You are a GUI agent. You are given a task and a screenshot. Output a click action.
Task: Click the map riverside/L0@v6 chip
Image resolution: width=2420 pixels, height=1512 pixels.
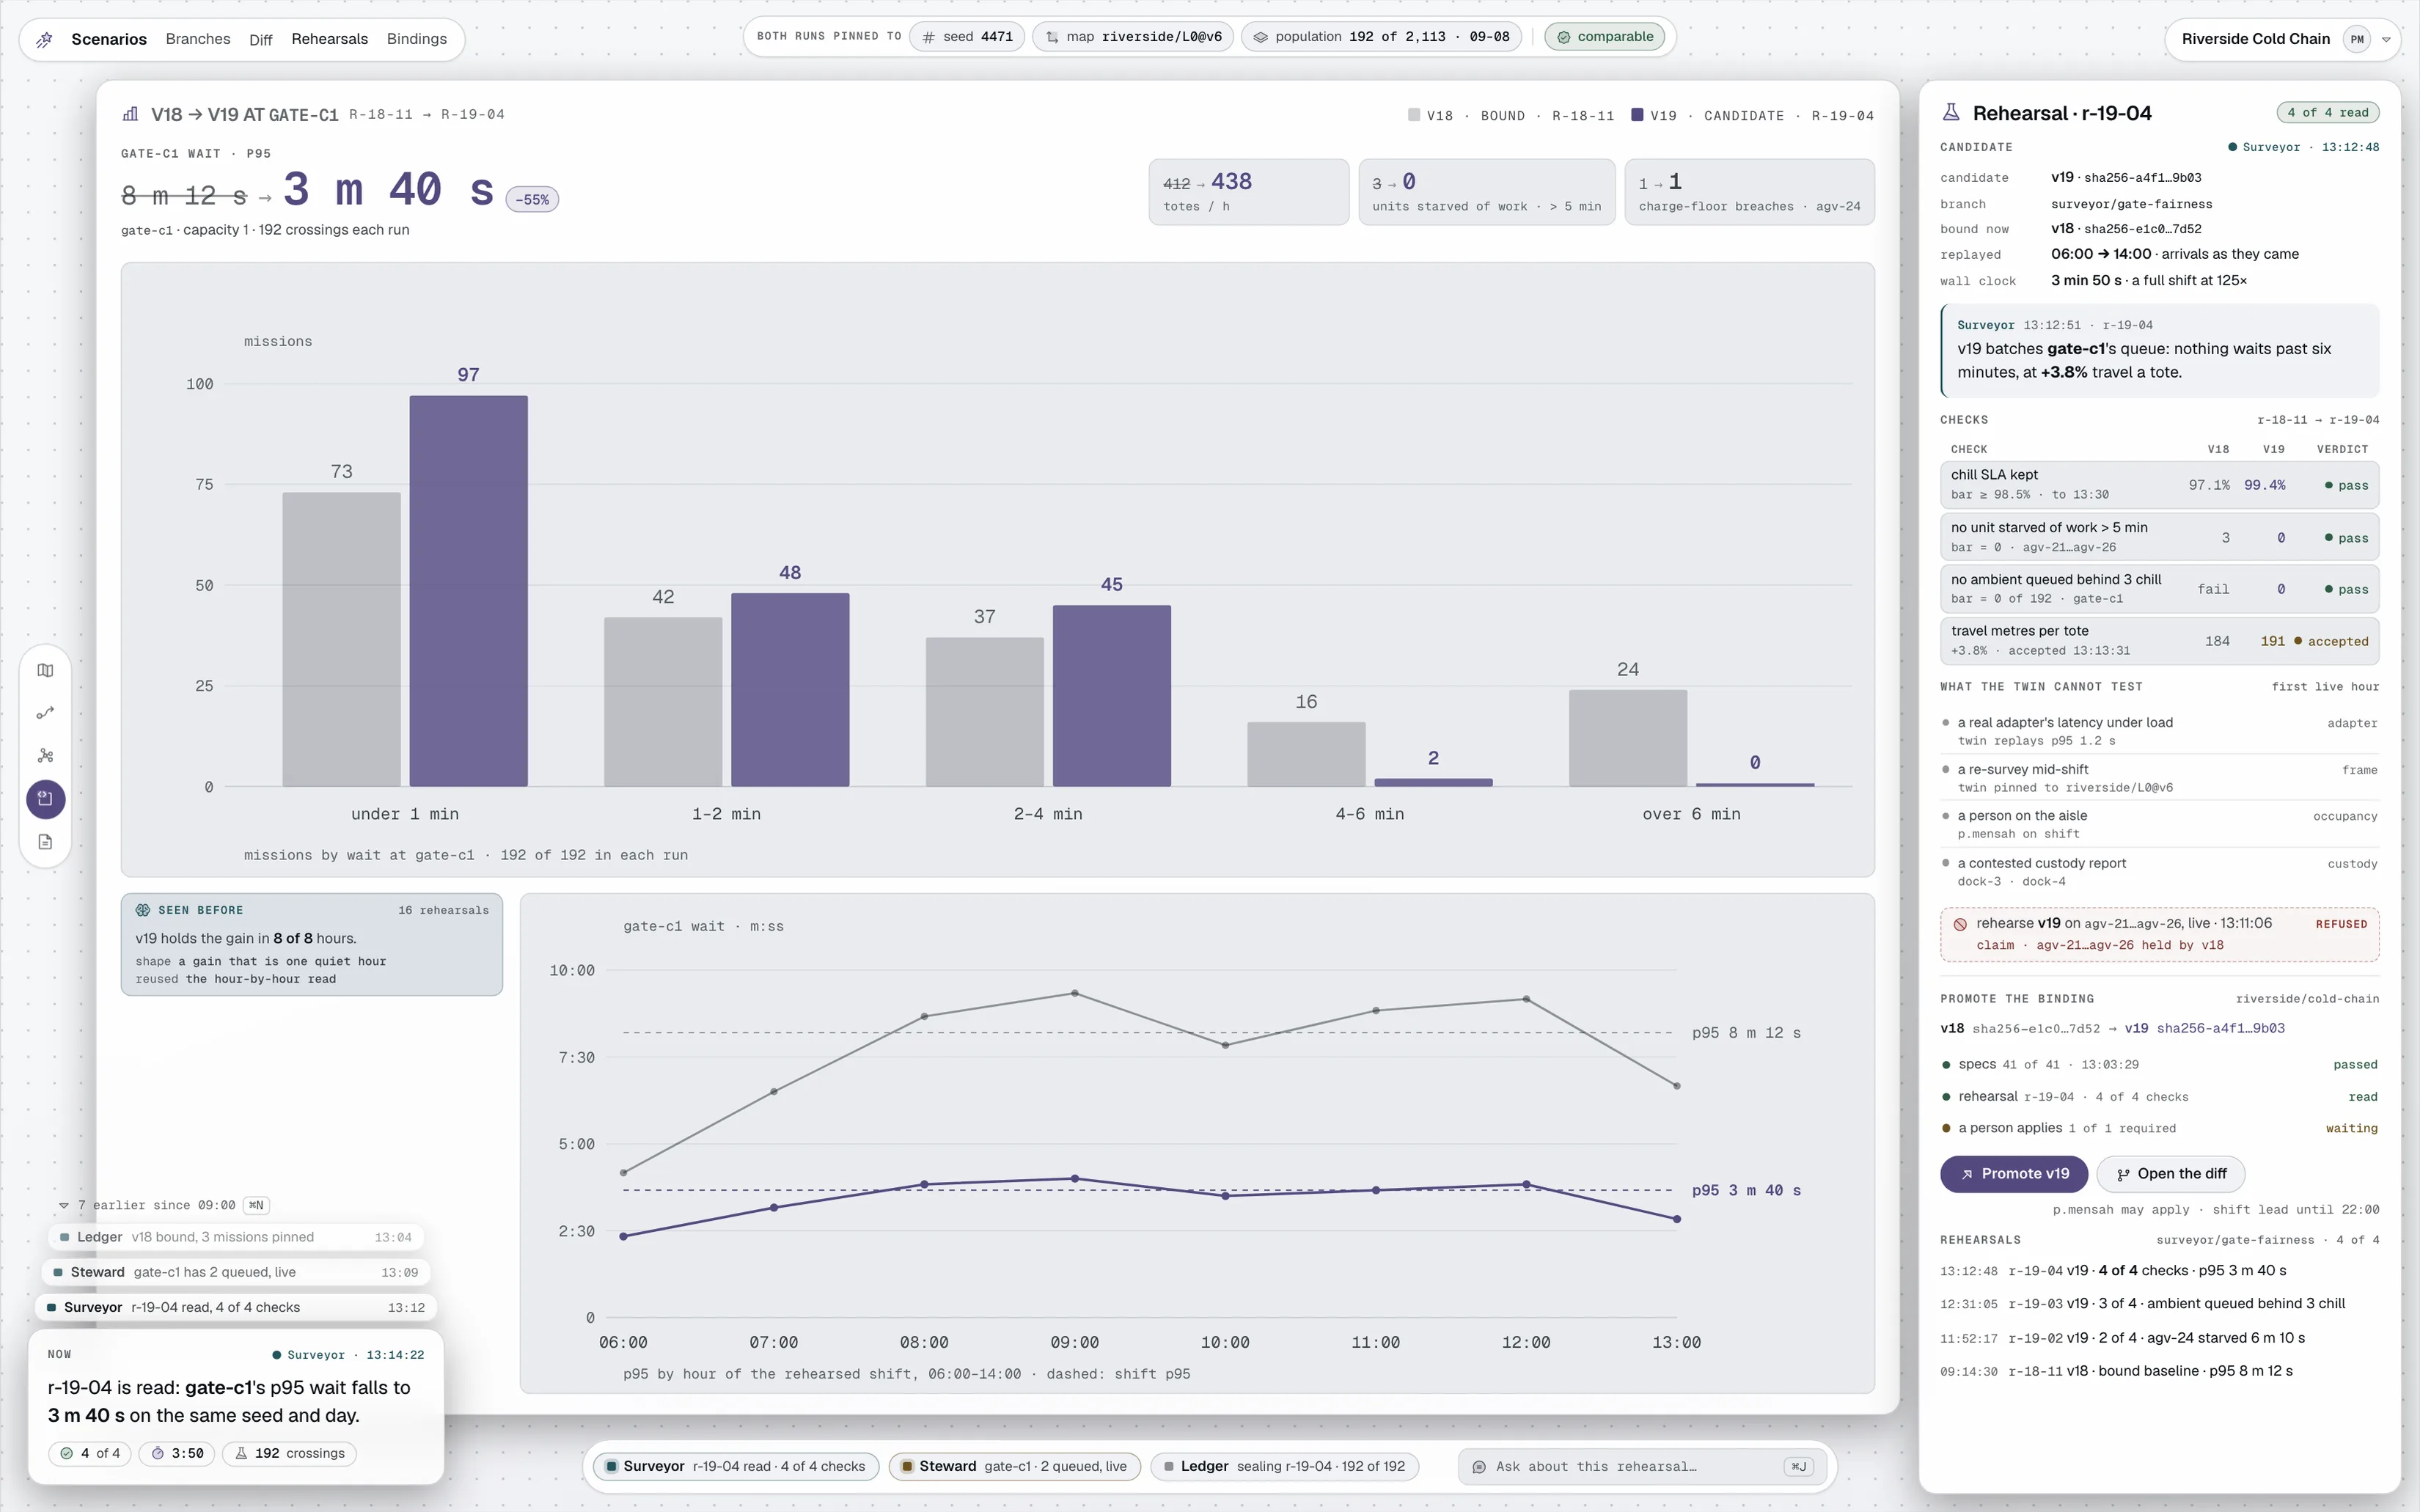1133,37
